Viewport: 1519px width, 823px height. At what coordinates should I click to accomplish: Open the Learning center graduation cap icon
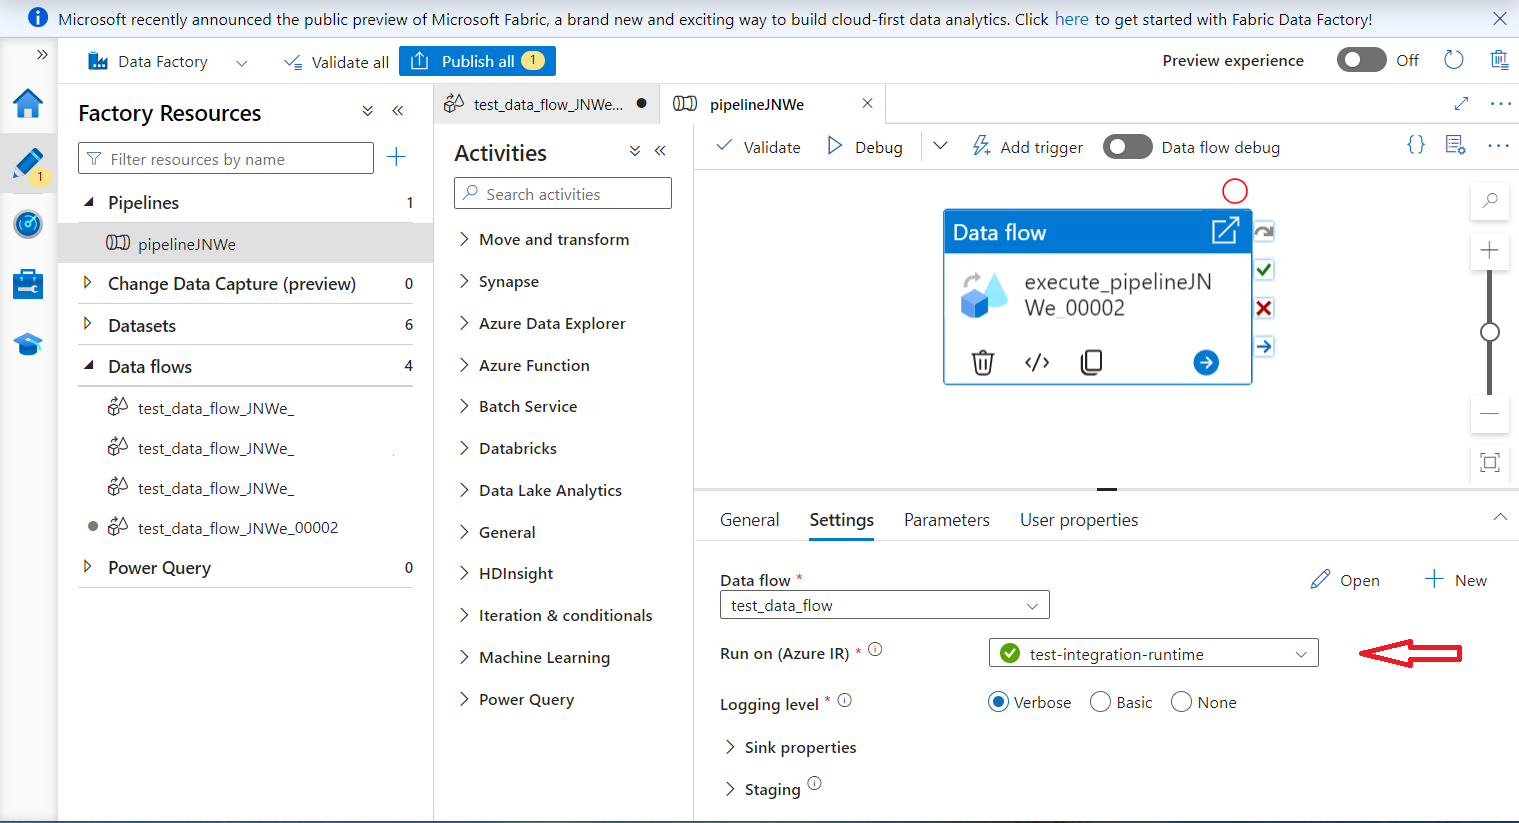click(x=28, y=345)
